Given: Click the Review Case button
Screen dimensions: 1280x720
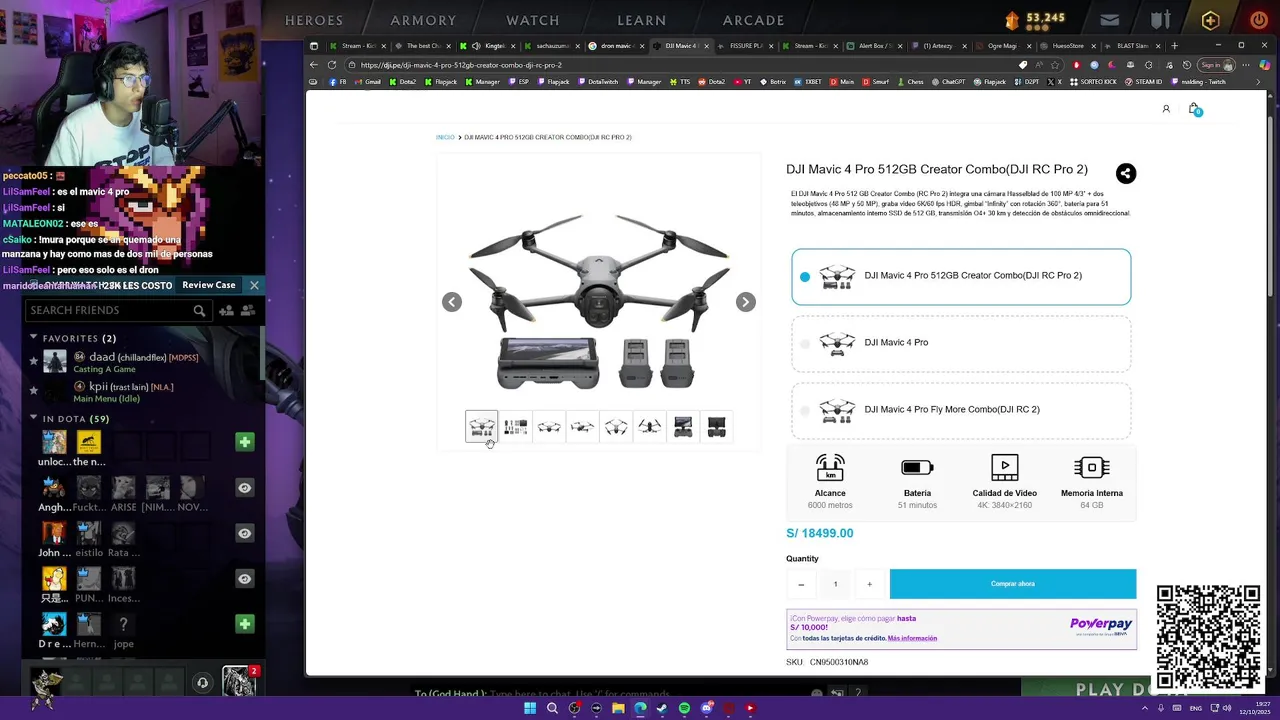Looking at the screenshot, I should point(209,285).
